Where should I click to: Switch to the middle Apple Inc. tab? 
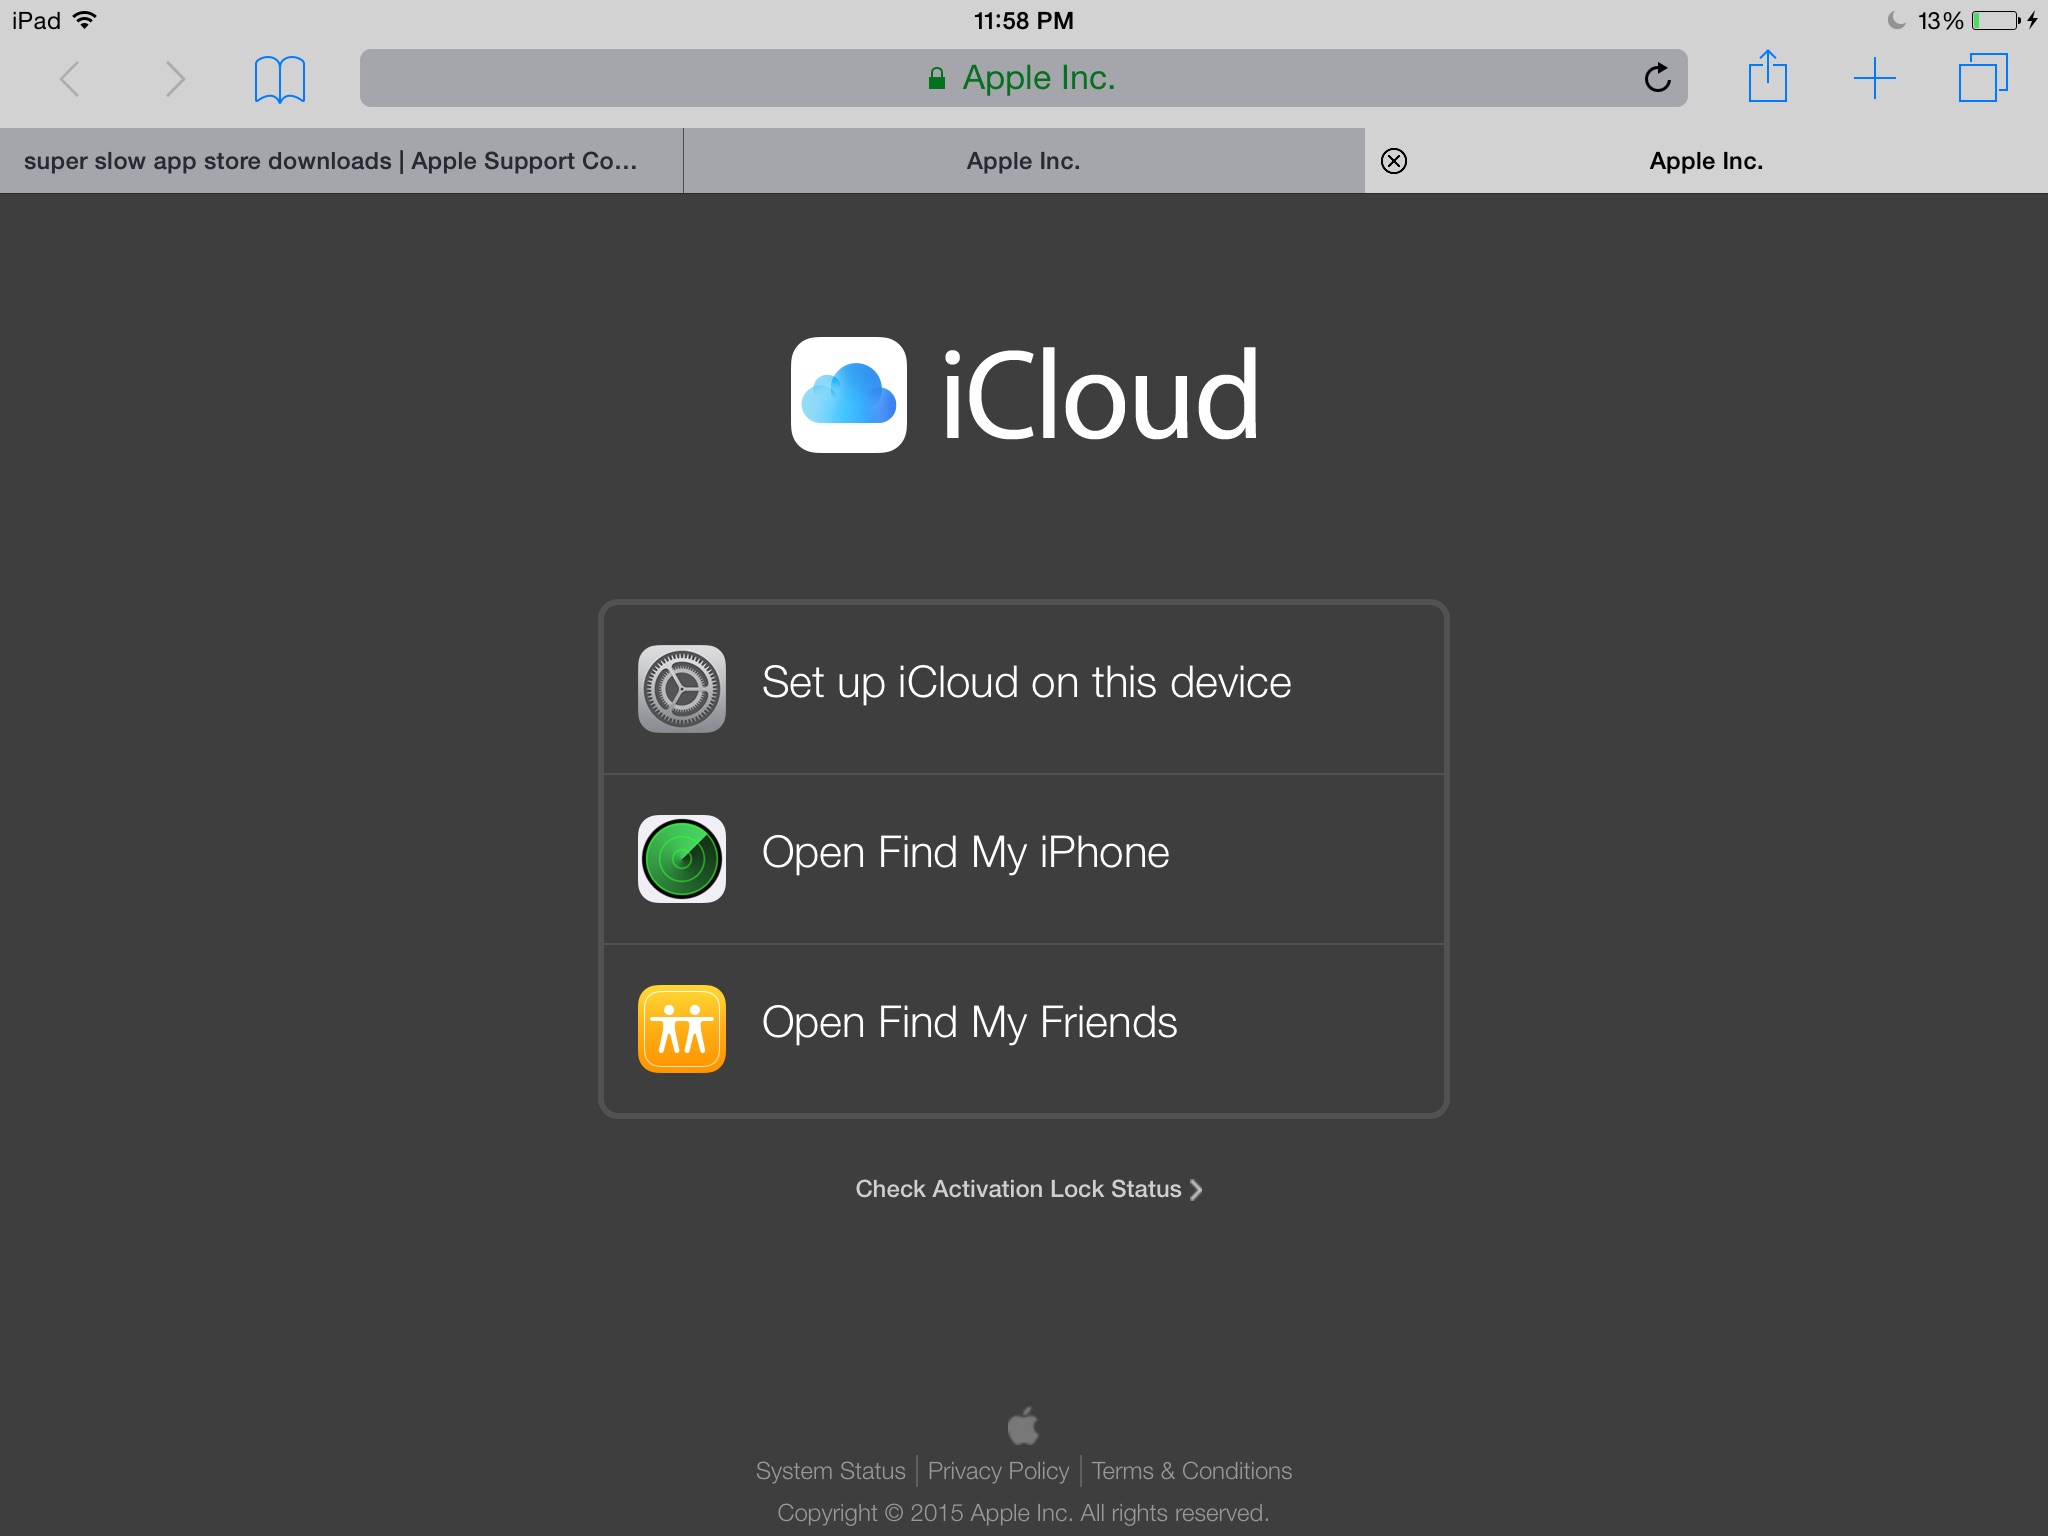(x=1023, y=161)
